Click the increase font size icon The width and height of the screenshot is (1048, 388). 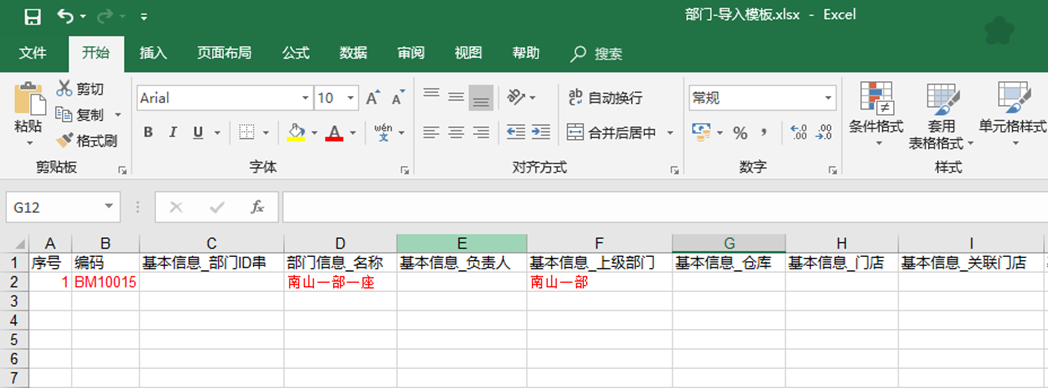pyautogui.click(x=374, y=98)
